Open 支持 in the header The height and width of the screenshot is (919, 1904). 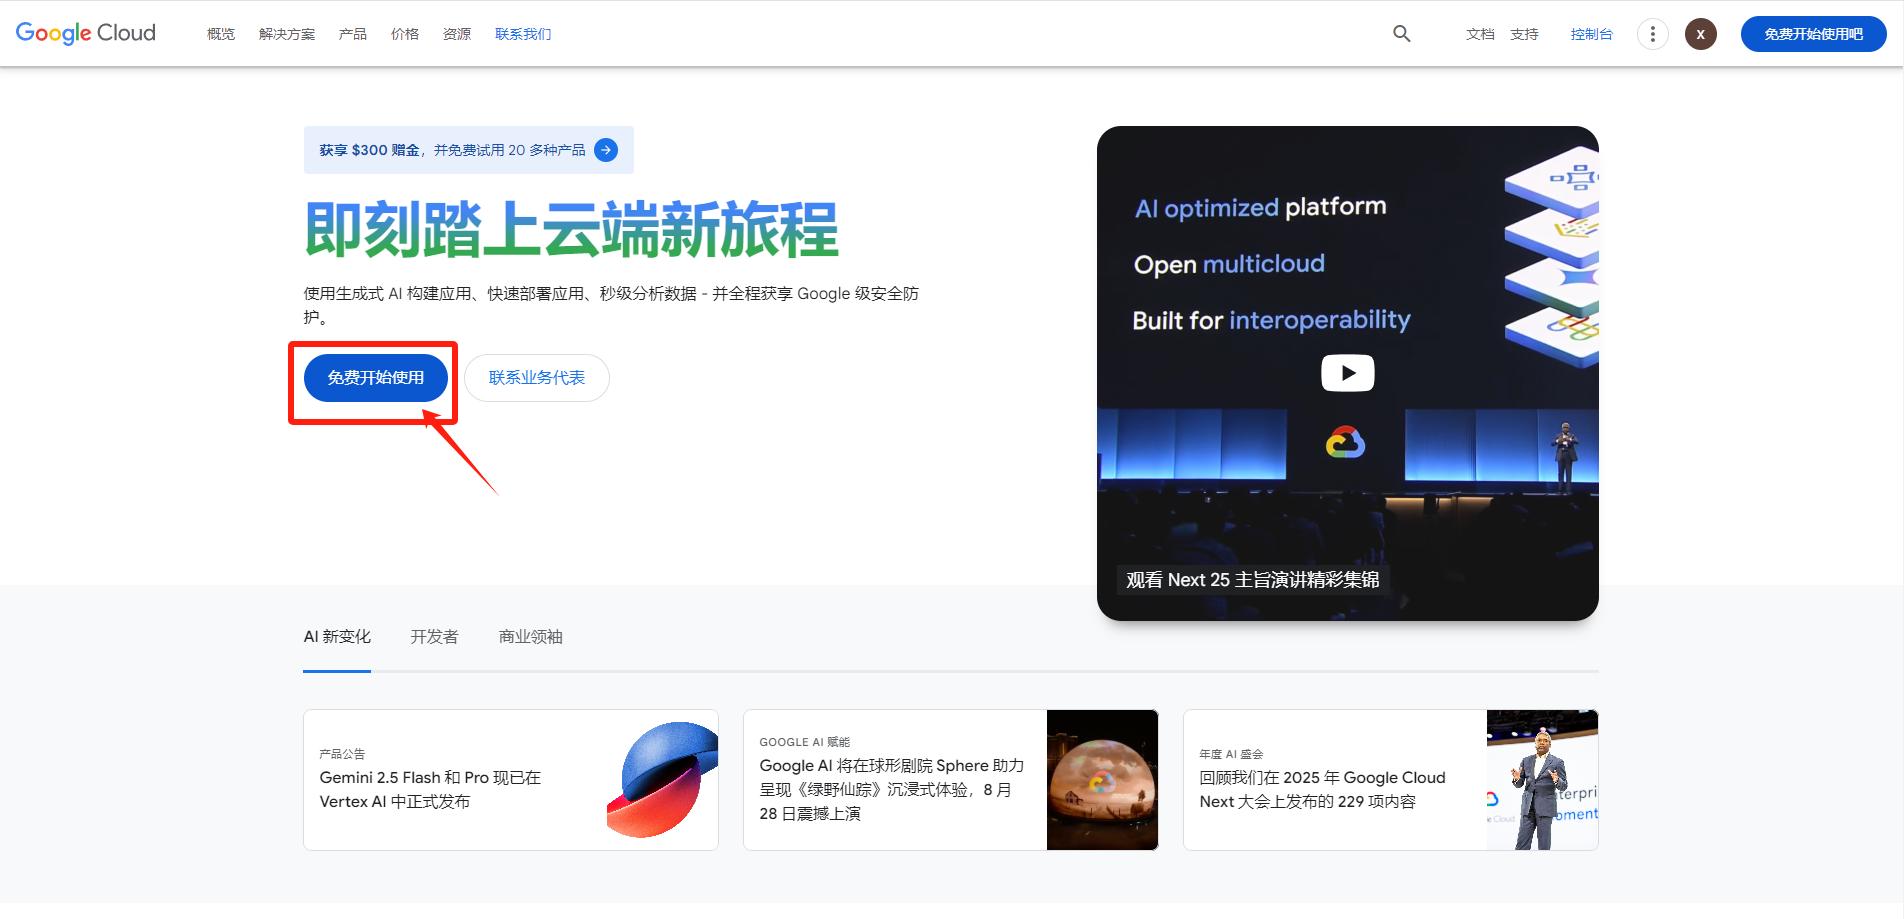1524,34
